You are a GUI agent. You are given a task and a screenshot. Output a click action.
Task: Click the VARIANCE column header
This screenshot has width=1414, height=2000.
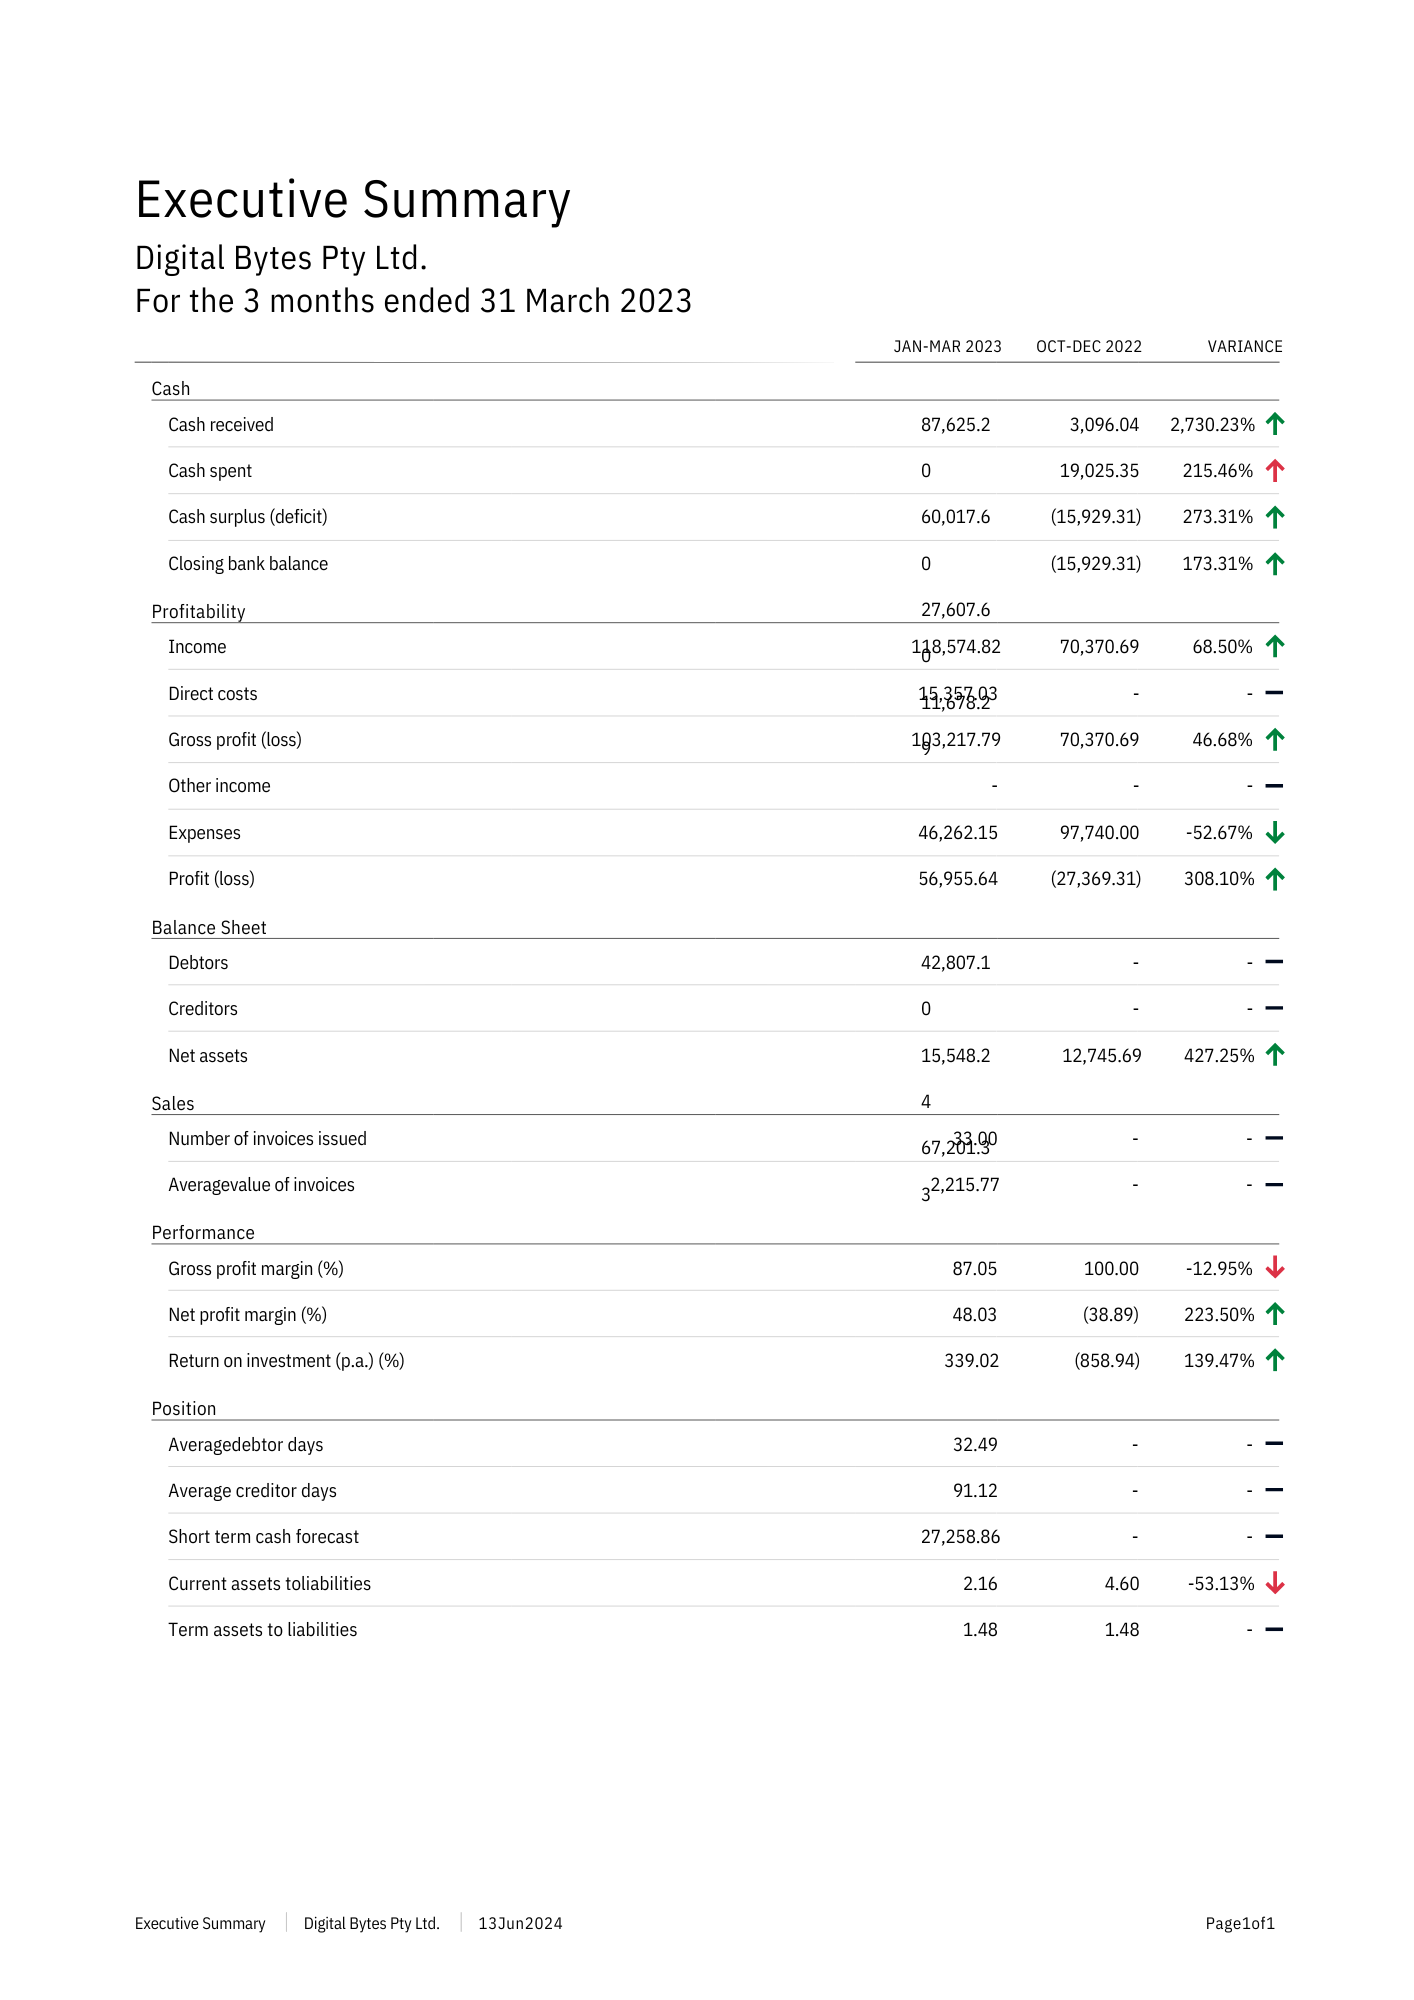coord(1244,346)
